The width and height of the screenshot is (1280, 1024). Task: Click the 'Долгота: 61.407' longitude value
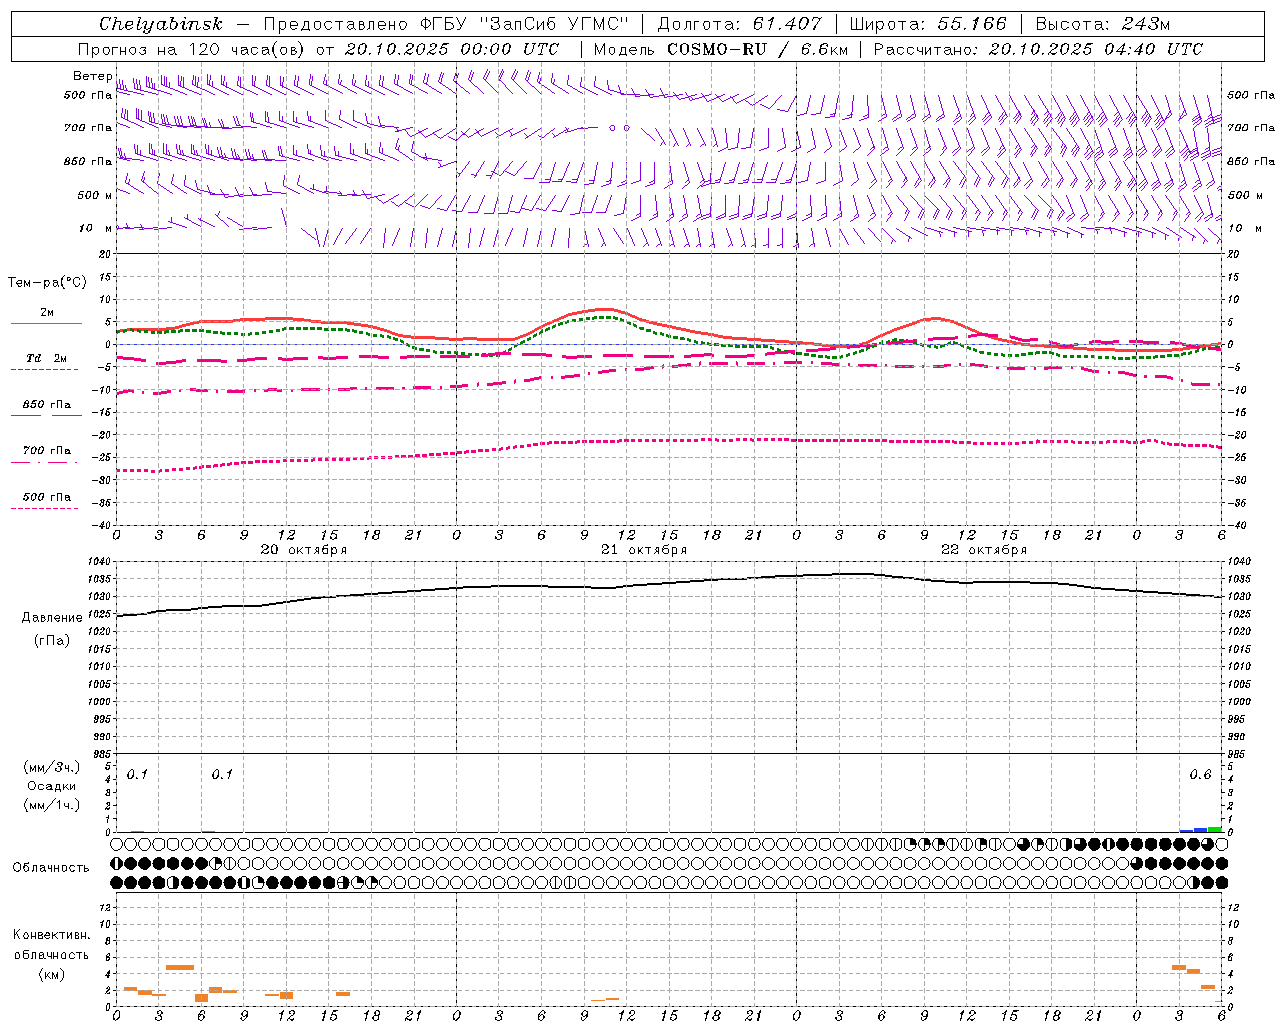pos(740,24)
